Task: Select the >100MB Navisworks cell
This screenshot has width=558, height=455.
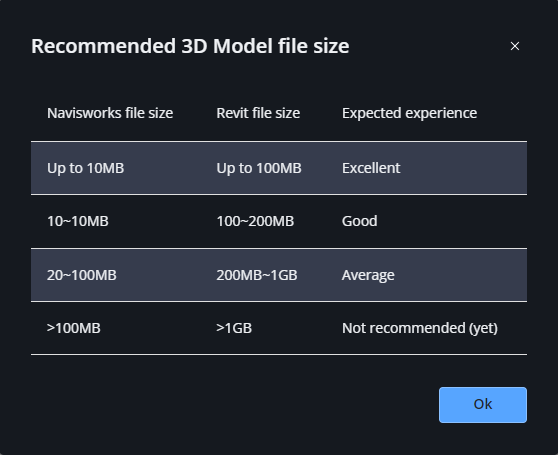Action: coord(73,328)
